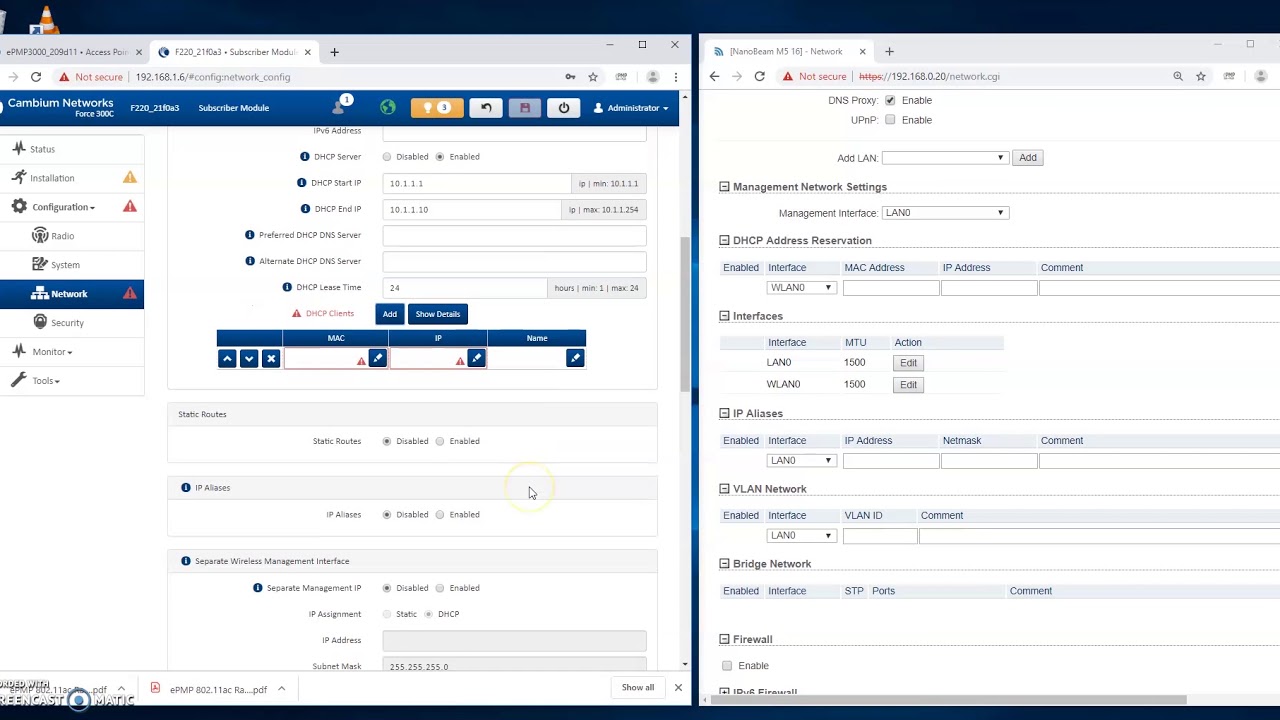Open the orange lightbulb alerts button
1280x720 pixels.
(437, 107)
